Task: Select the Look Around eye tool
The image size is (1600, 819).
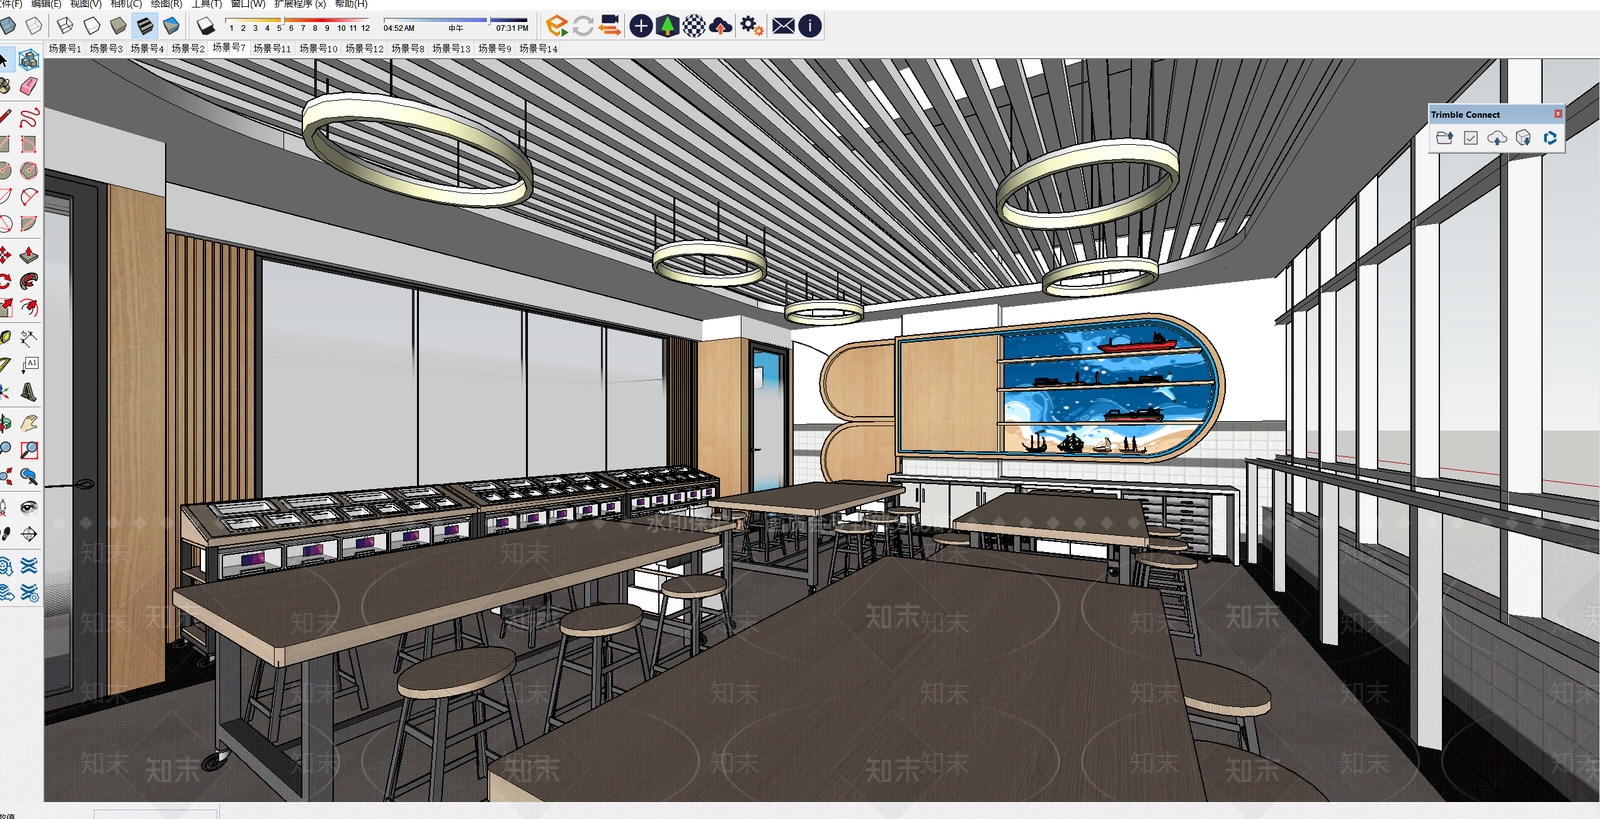Action: point(29,507)
